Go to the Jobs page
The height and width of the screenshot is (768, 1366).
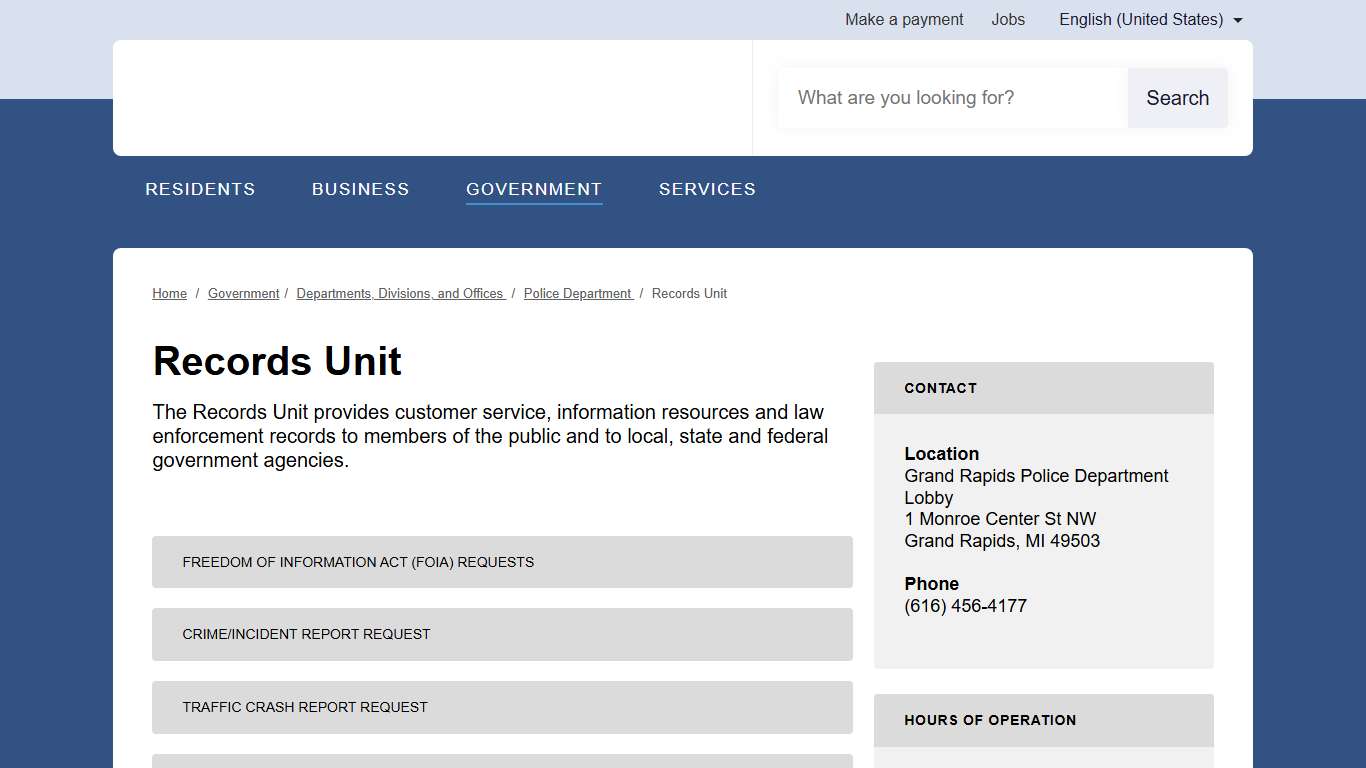[1008, 20]
